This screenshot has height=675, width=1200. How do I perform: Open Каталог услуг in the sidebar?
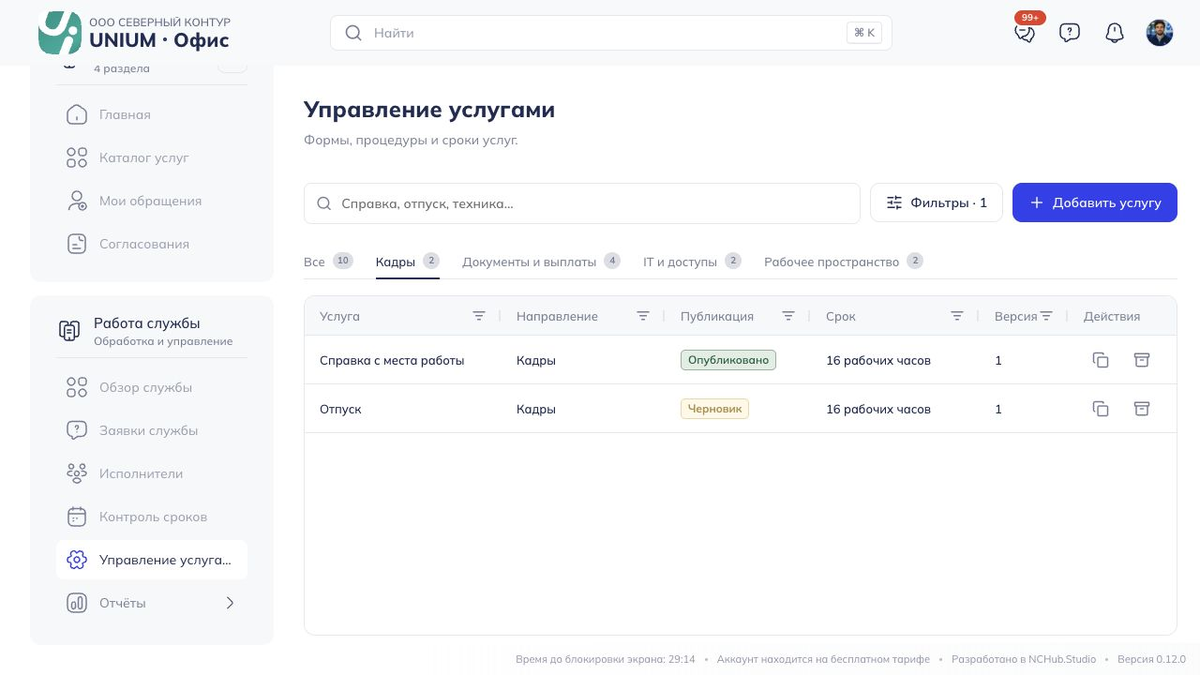coord(151,158)
